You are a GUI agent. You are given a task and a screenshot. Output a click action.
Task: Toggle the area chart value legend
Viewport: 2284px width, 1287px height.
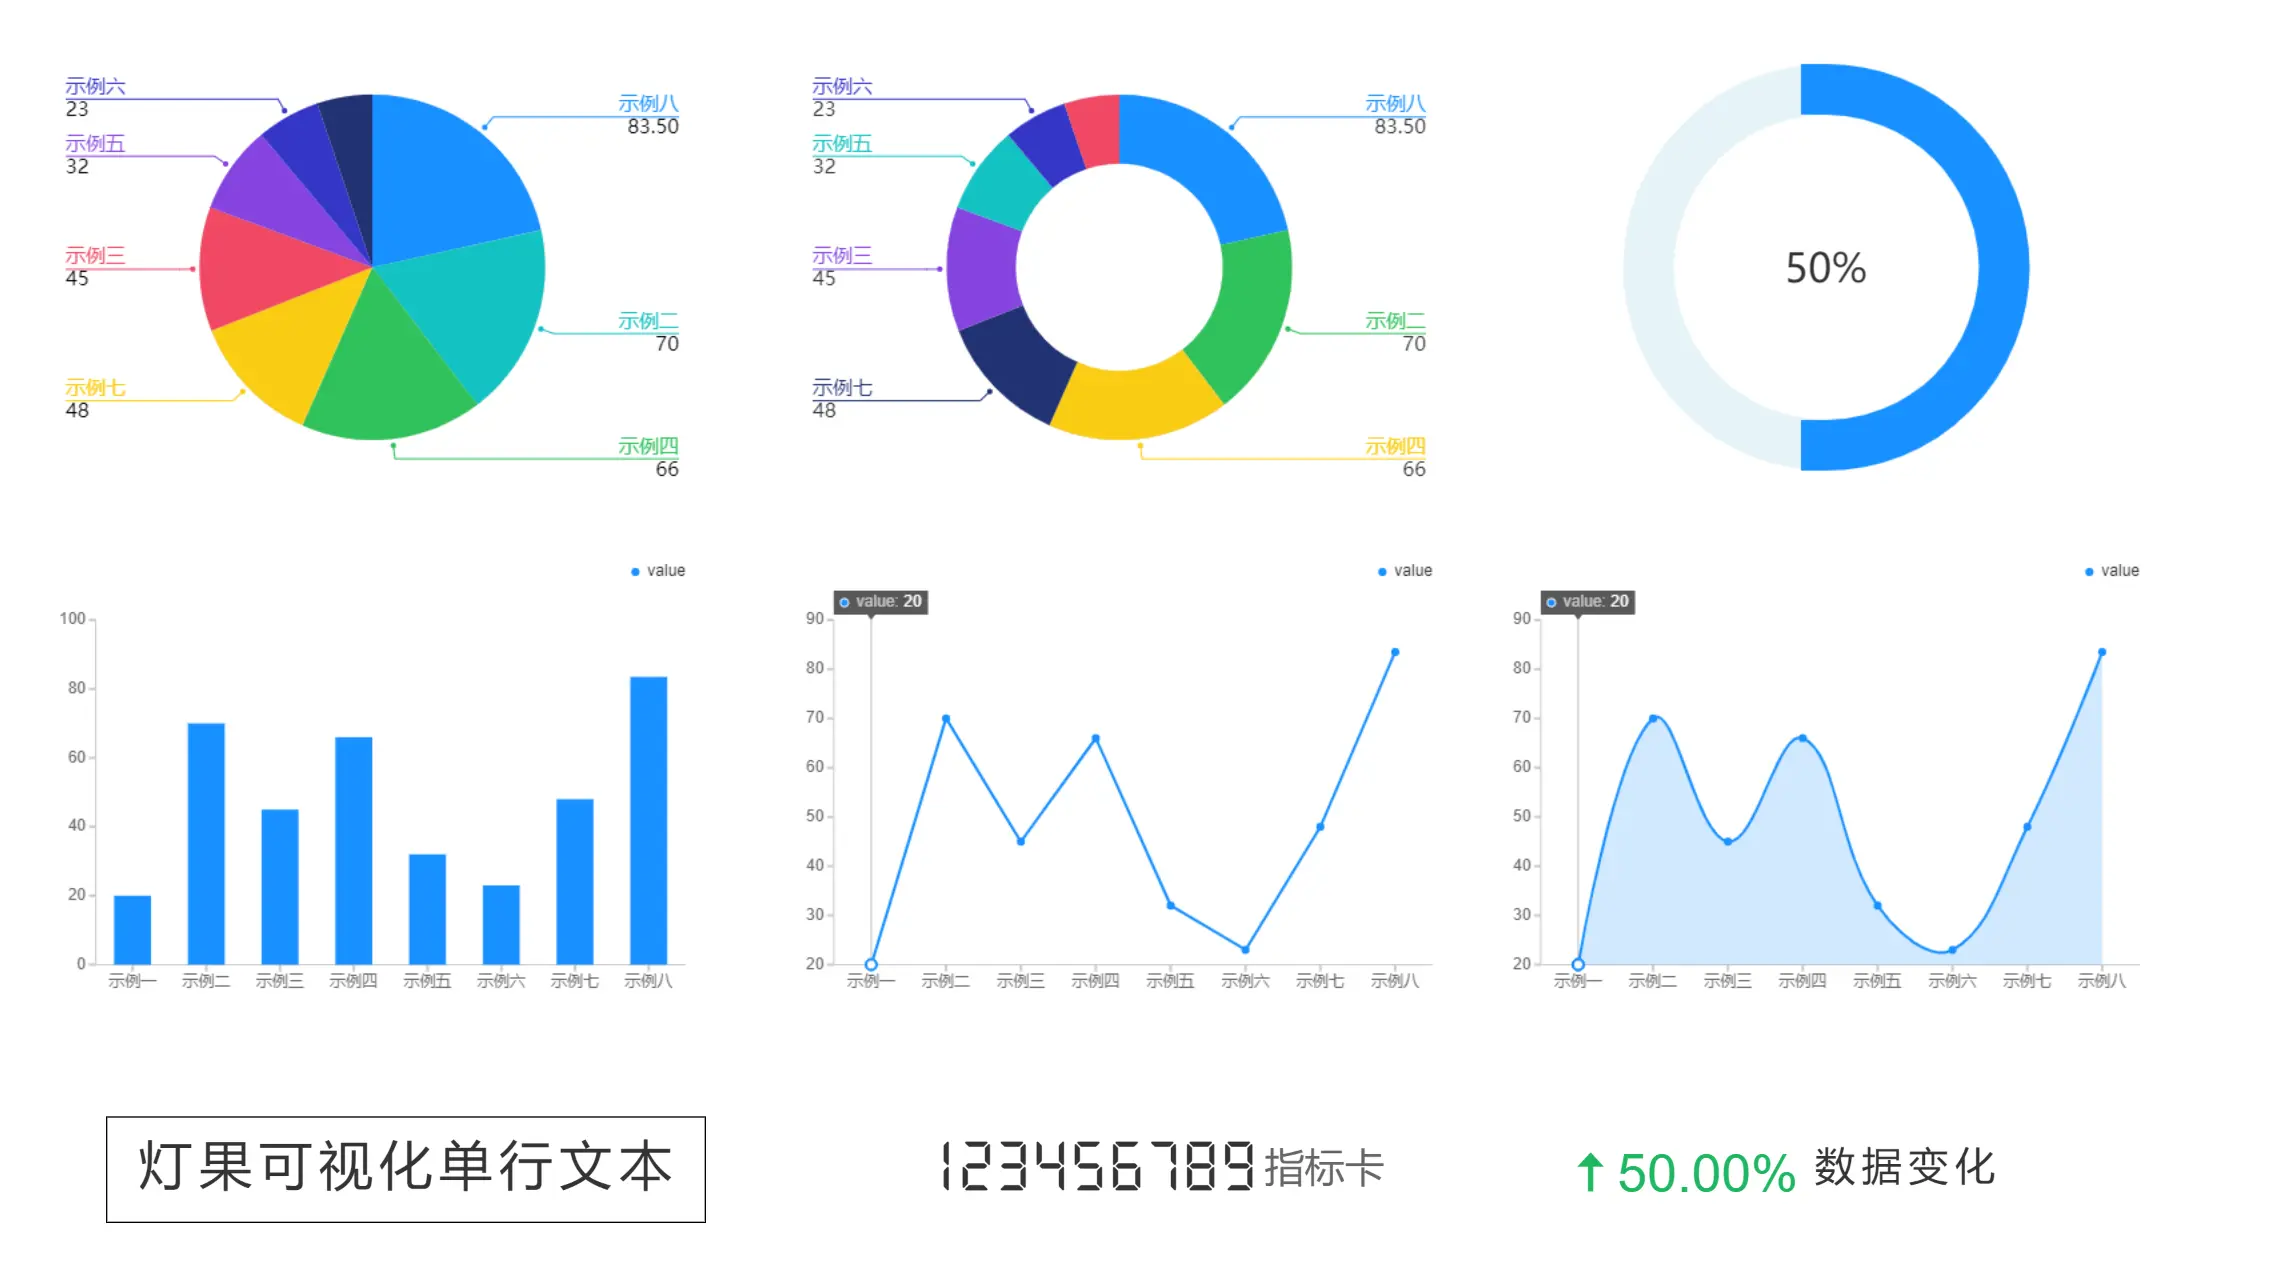2111,571
